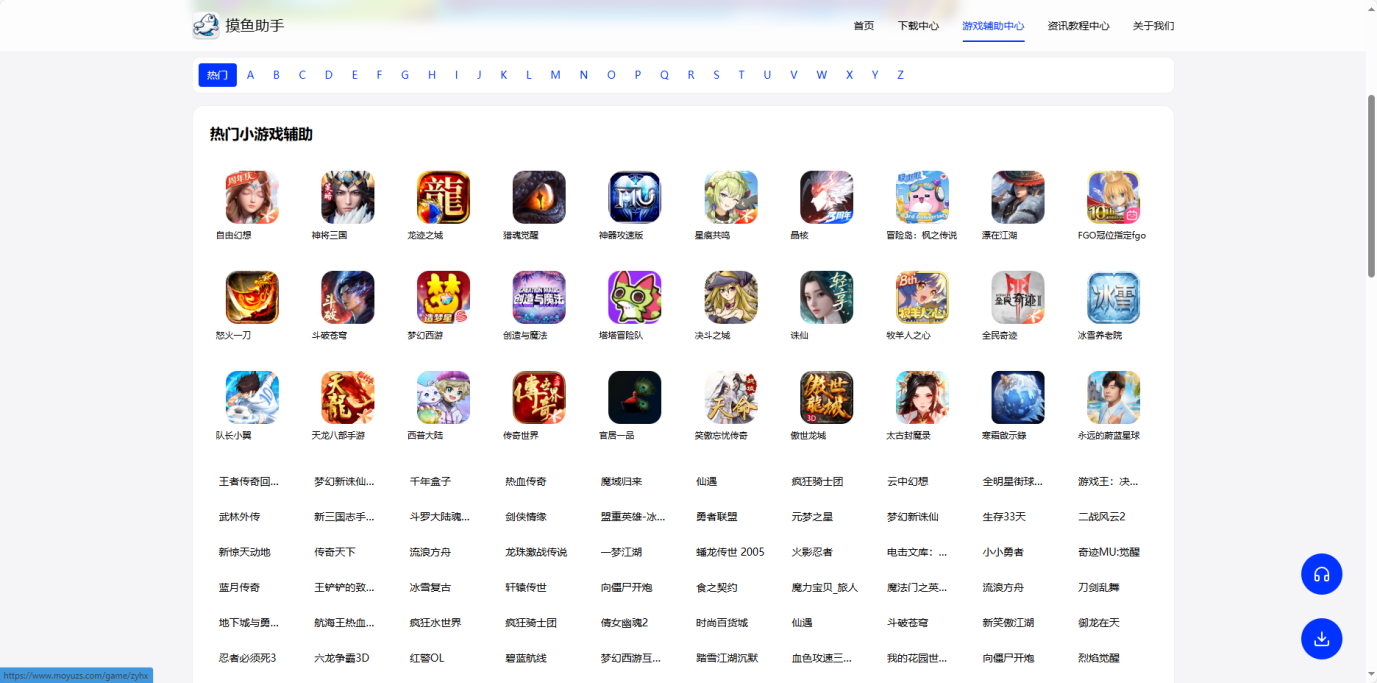Image resolution: width=1377 pixels, height=683 pixels.
Task: Open the 下载中心 navigation item
Action: (918, 26)
